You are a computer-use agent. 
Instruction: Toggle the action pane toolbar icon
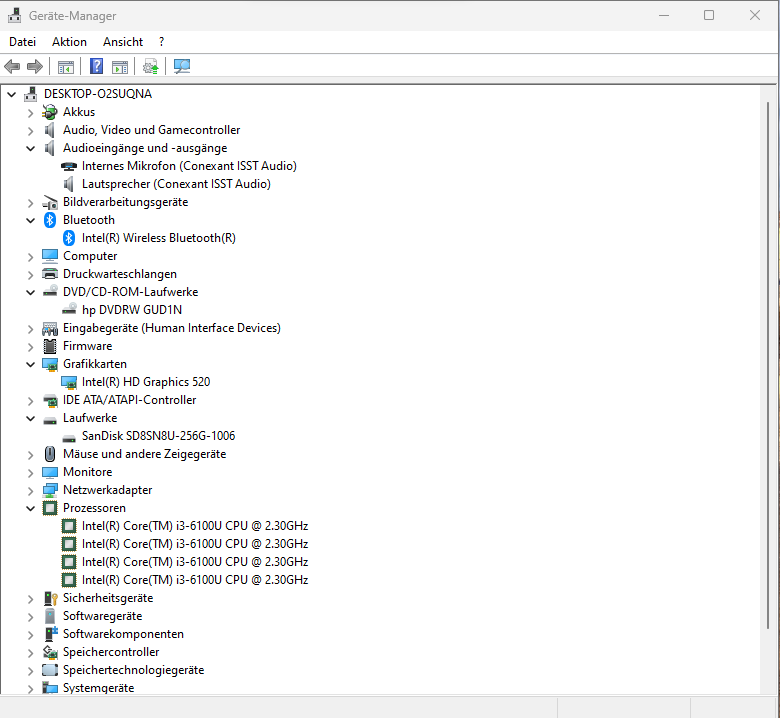[120, 66]
